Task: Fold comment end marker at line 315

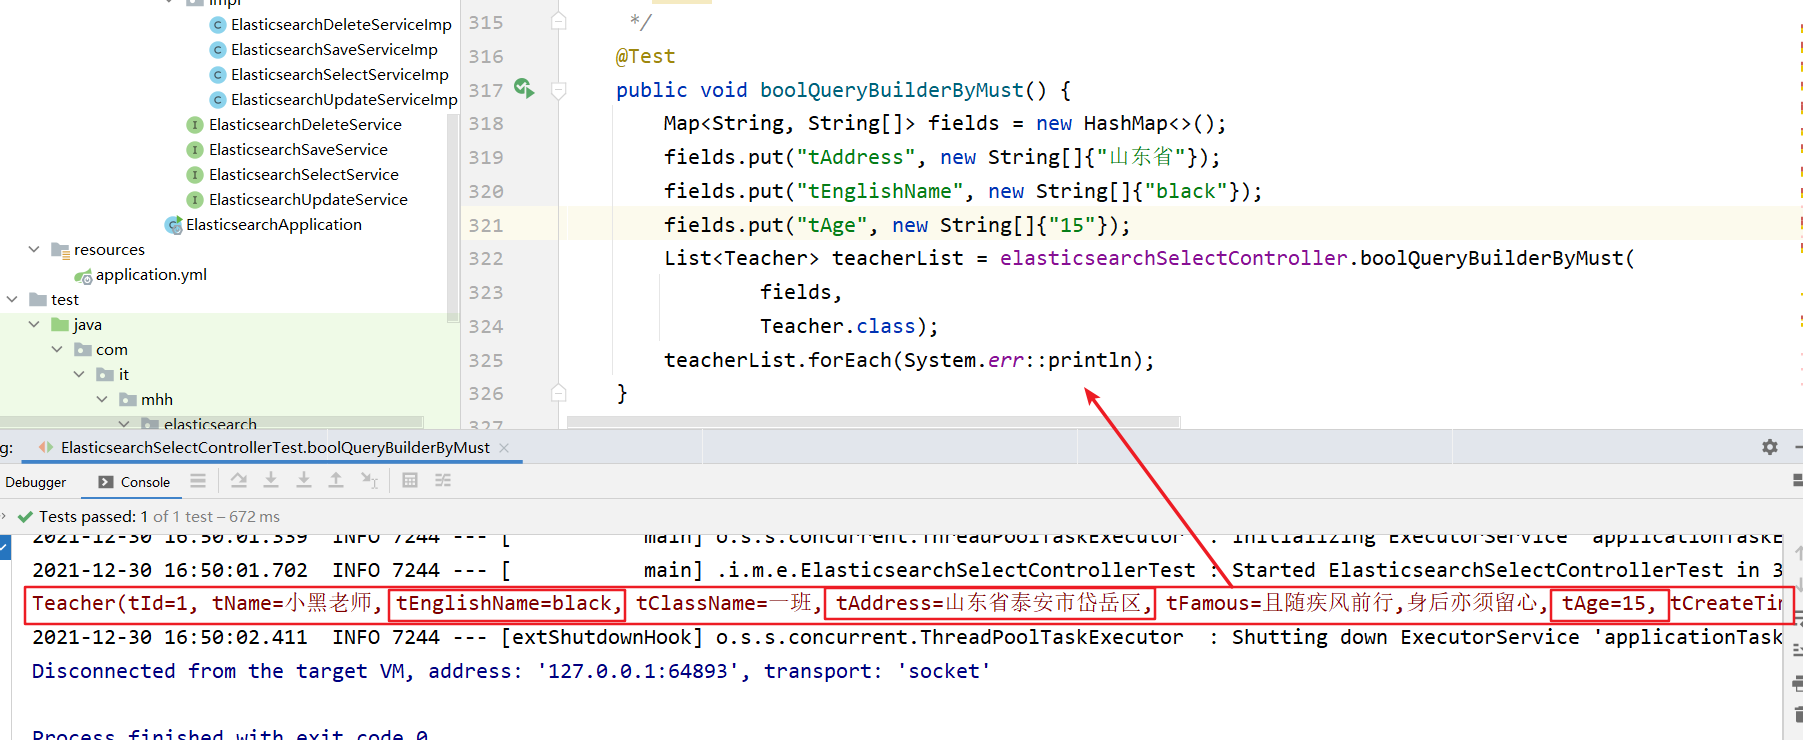Action: click(x=559, y=21)
